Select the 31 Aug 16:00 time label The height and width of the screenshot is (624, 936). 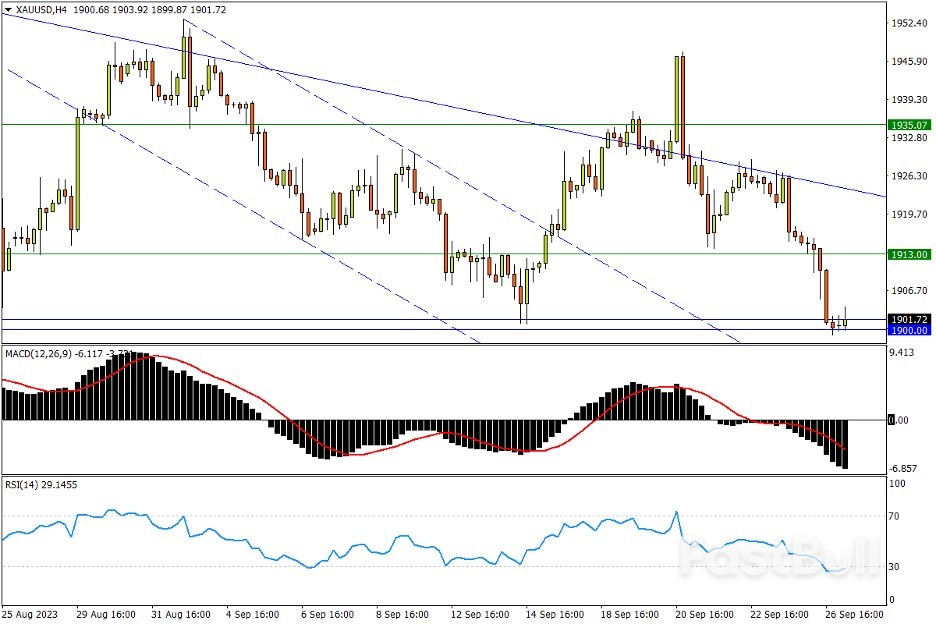click(x=180, y=612)
